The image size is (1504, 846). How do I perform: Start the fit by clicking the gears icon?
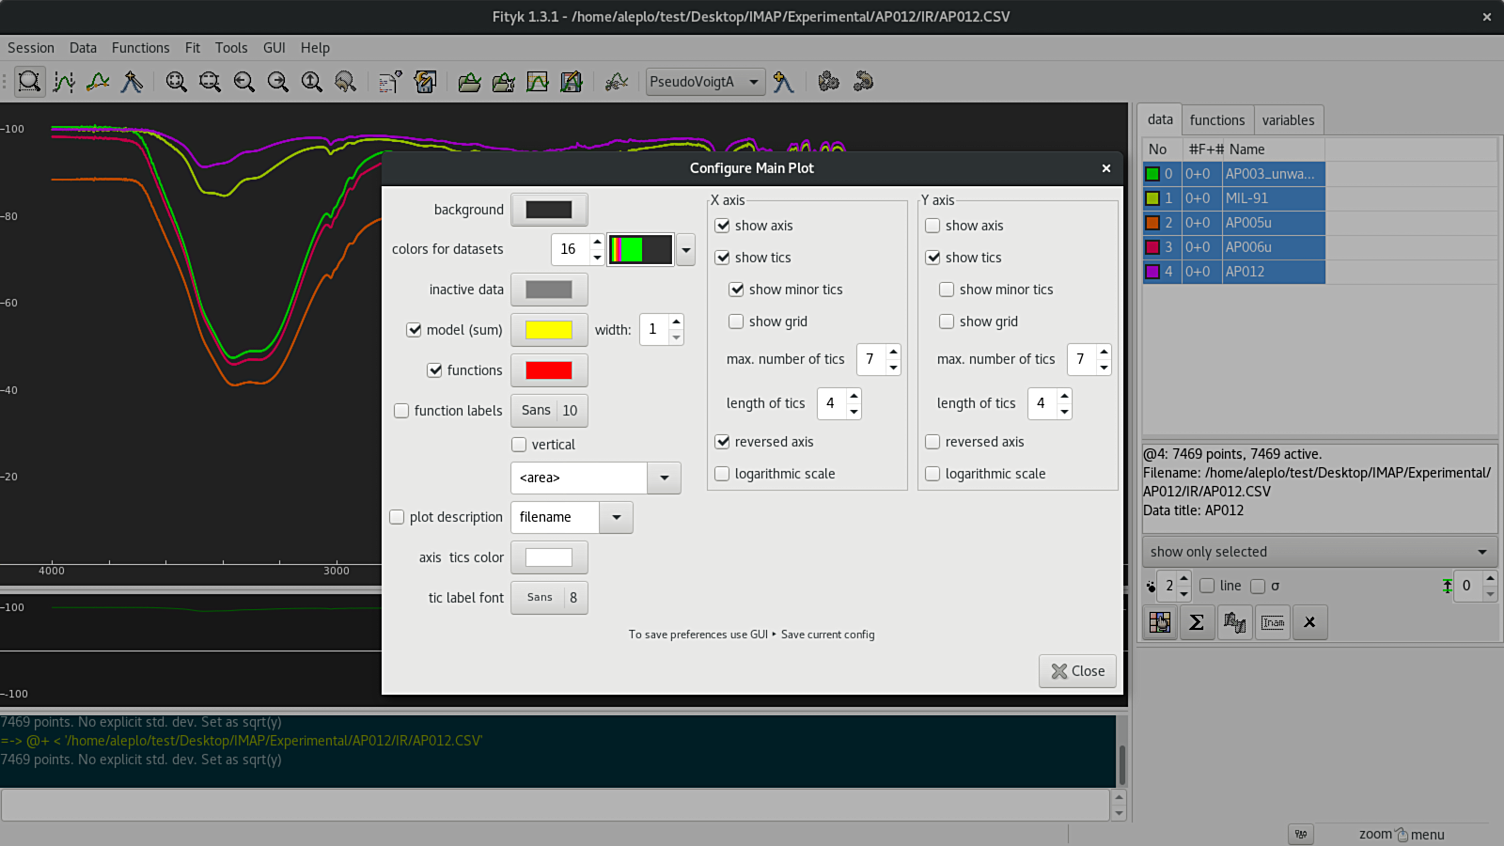coord(828,82)
